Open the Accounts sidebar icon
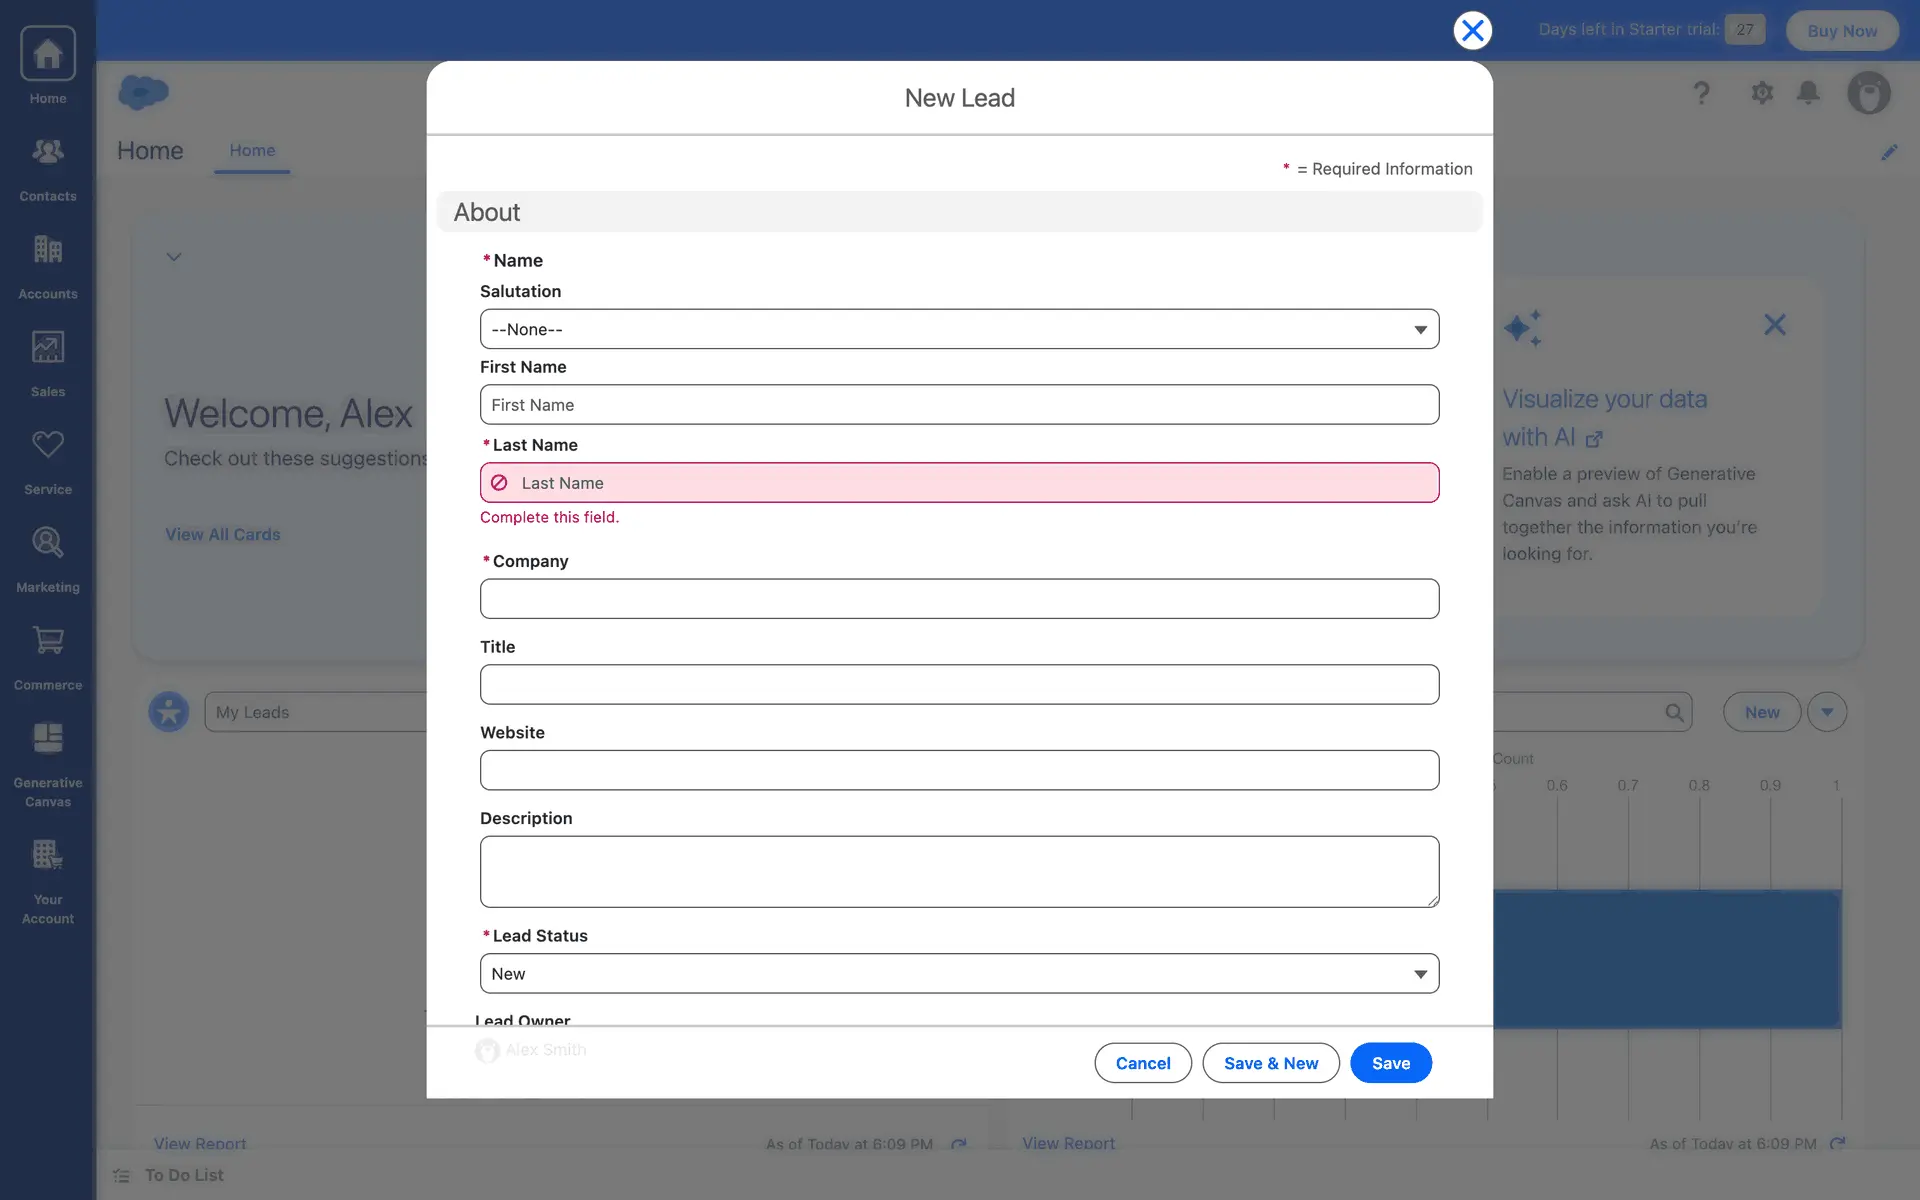Image resolution: width=1920 pixels, height=1200 pixels. (x=48, y=266)
